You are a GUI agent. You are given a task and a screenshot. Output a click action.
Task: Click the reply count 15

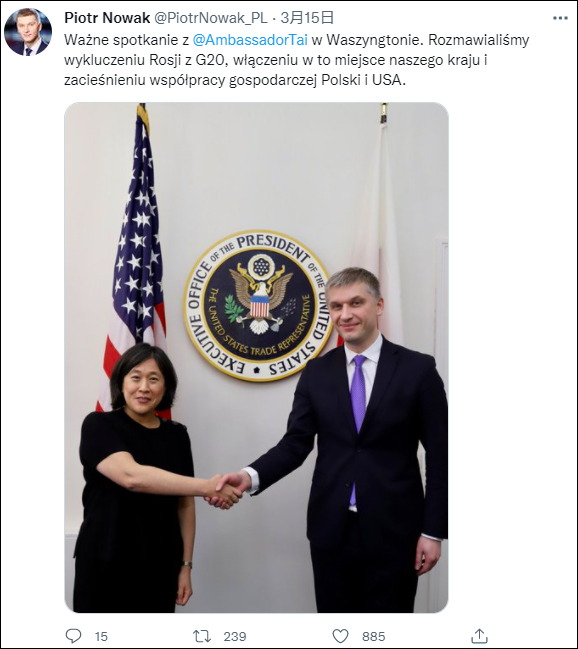point(101,636)
